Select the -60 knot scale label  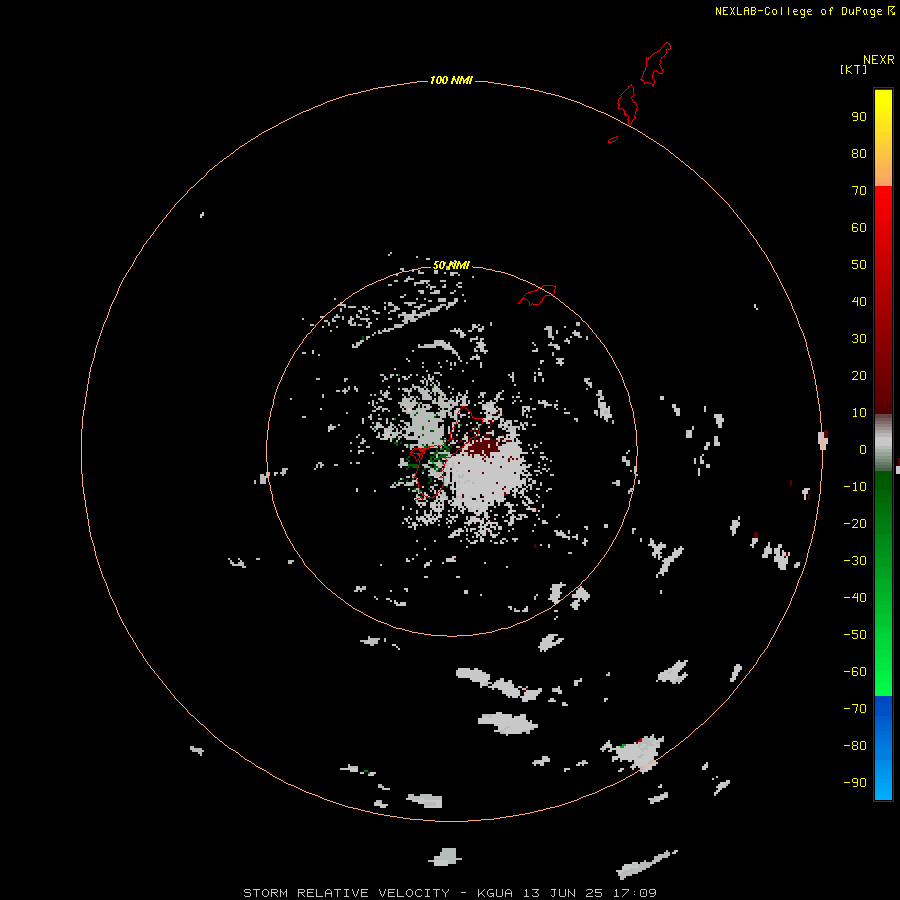point(855,672)
